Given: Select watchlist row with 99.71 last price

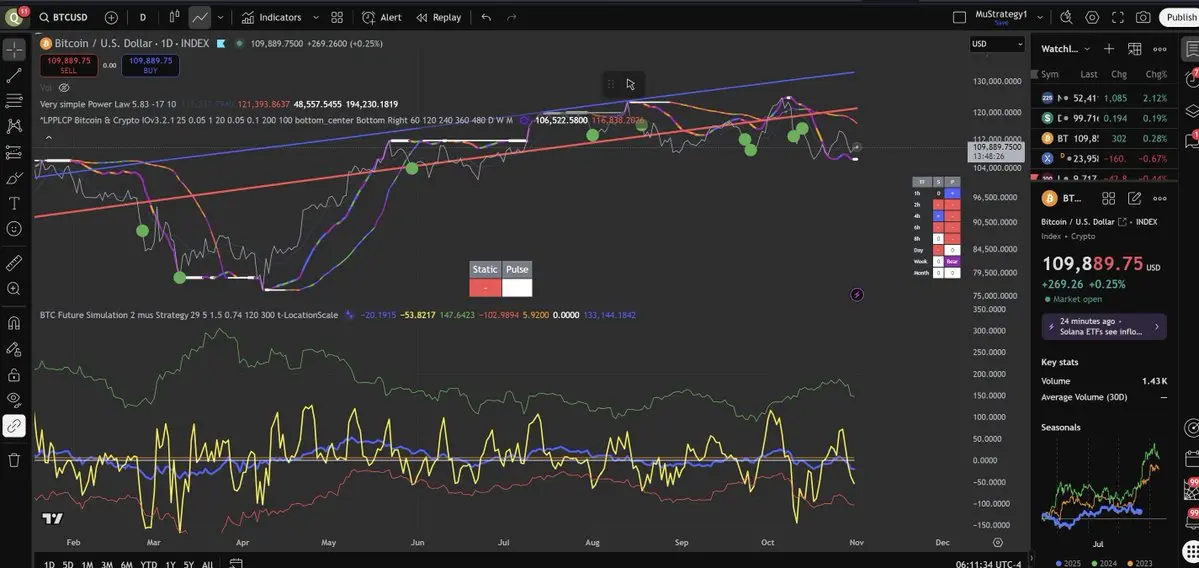Looking at the screenshot, I should [x=1105, y=118].
